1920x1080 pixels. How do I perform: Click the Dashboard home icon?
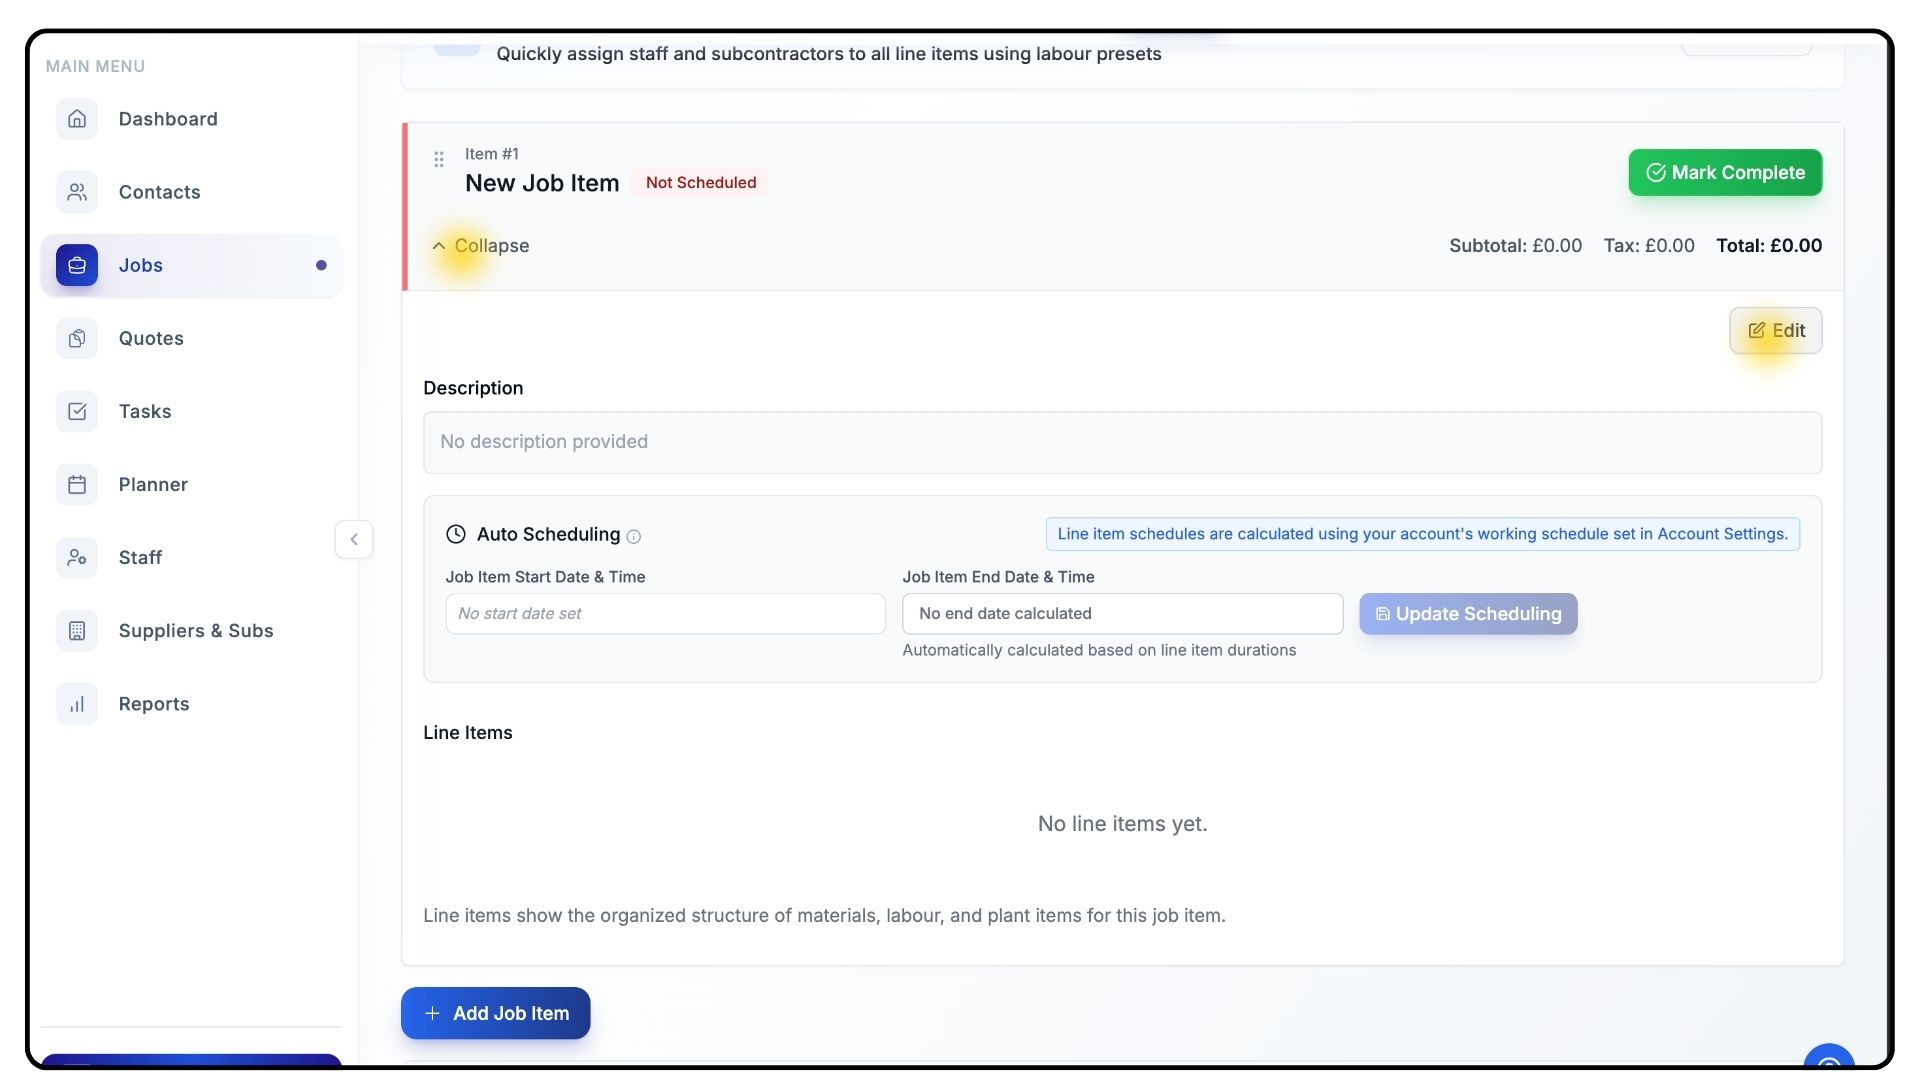point(77,119)
